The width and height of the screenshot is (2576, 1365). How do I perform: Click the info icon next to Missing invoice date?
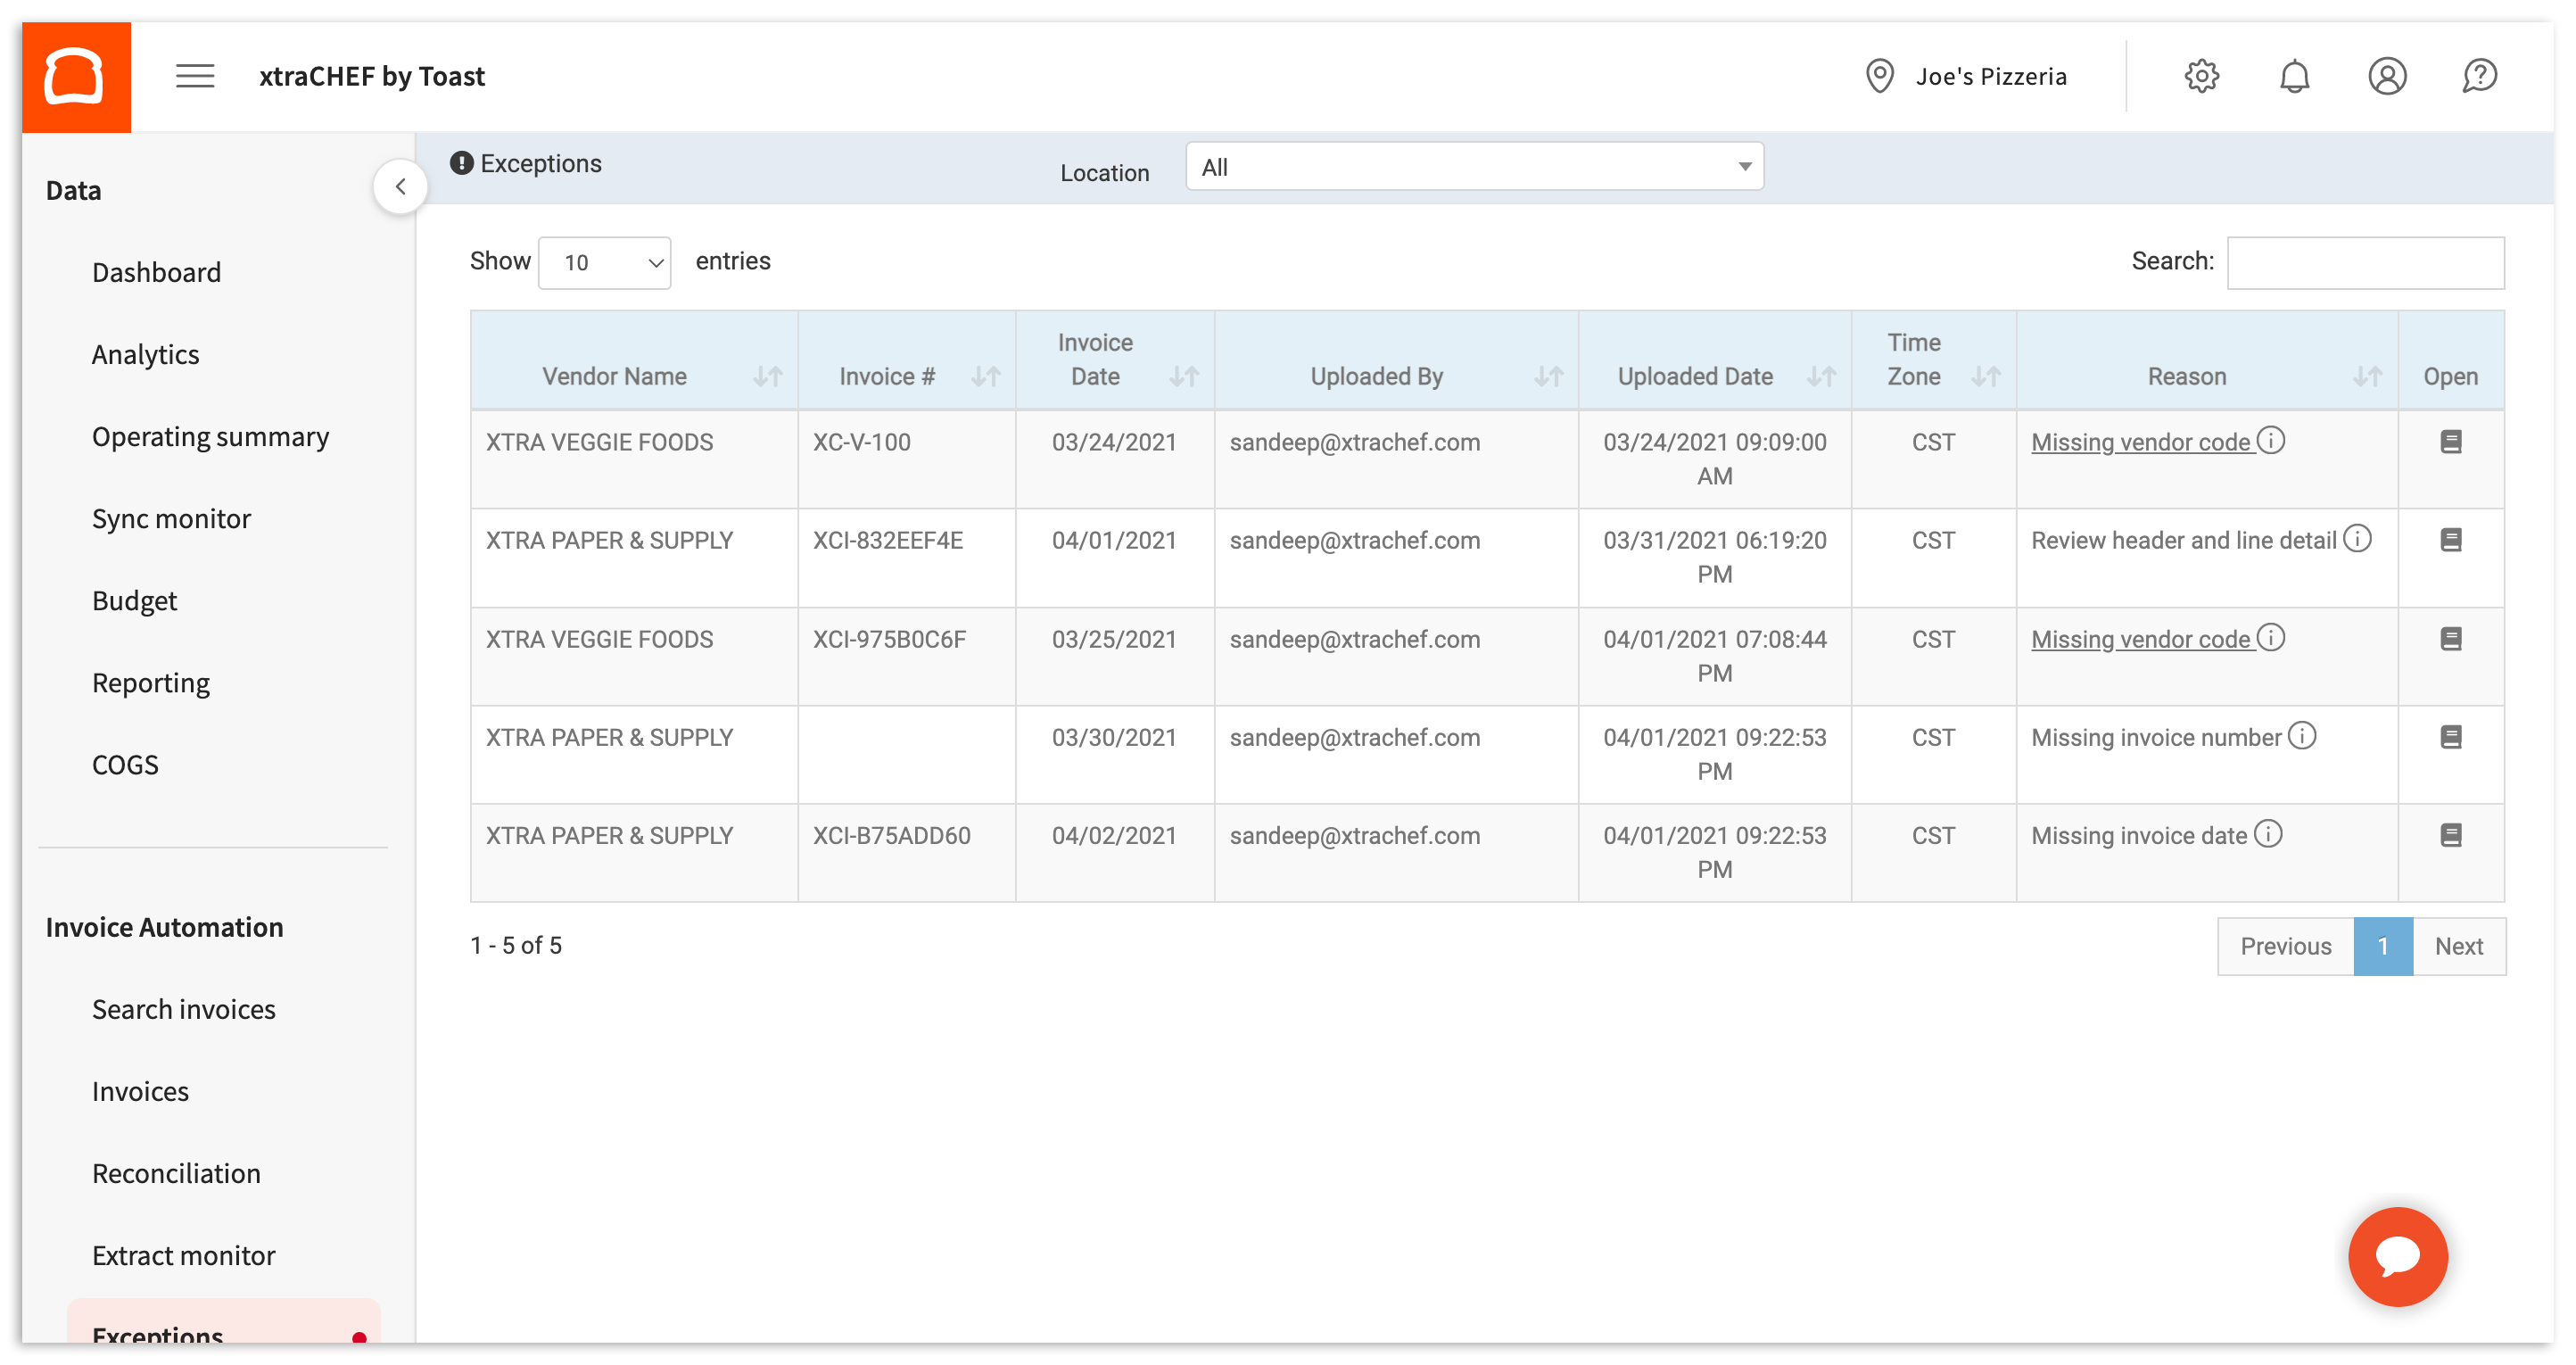click(x=2271, y=834)
